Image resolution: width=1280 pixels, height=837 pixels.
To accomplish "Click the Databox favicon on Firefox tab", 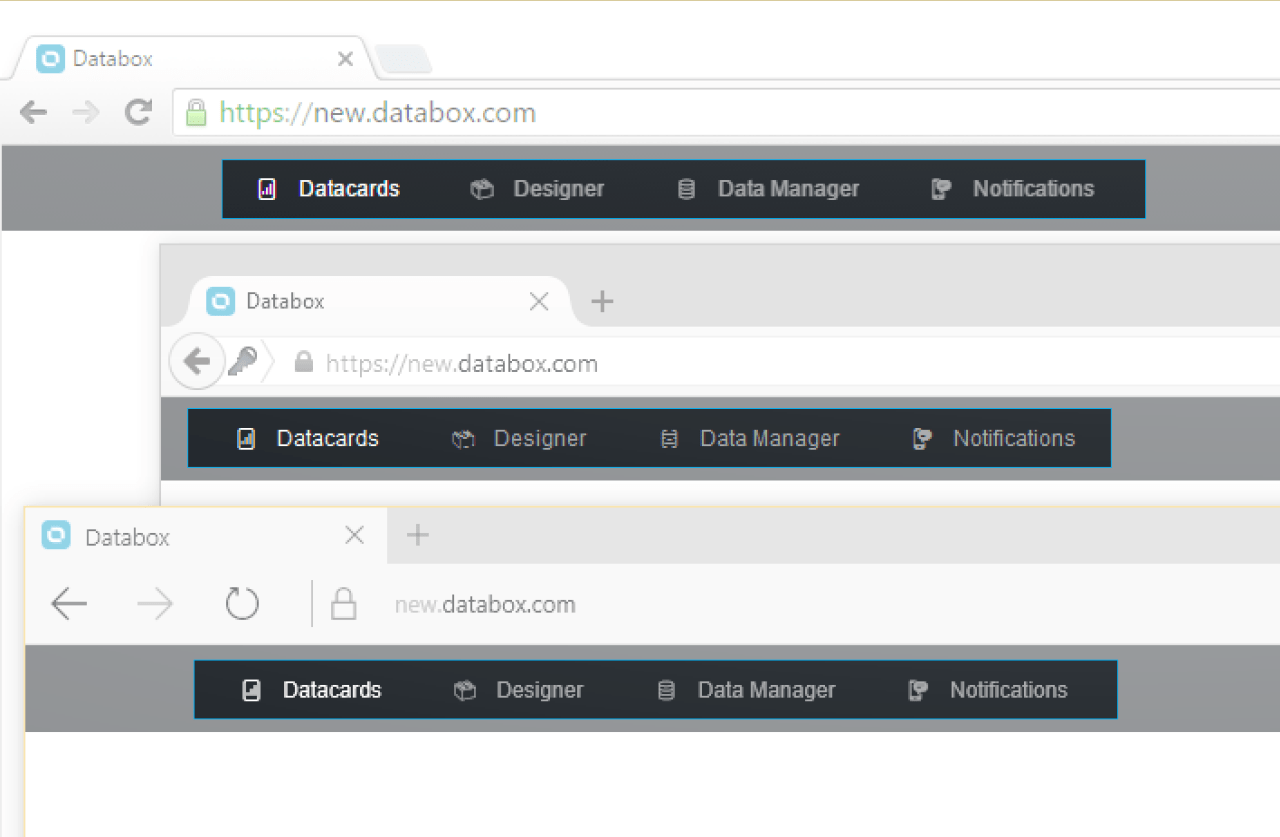I will pyautogui.click(x=220, y=301).
